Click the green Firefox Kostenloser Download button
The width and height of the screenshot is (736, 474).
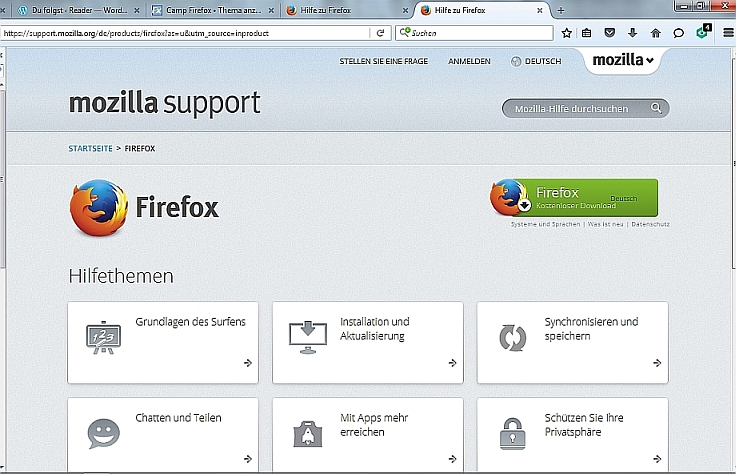pyautogui.click(x=574, y=198)
